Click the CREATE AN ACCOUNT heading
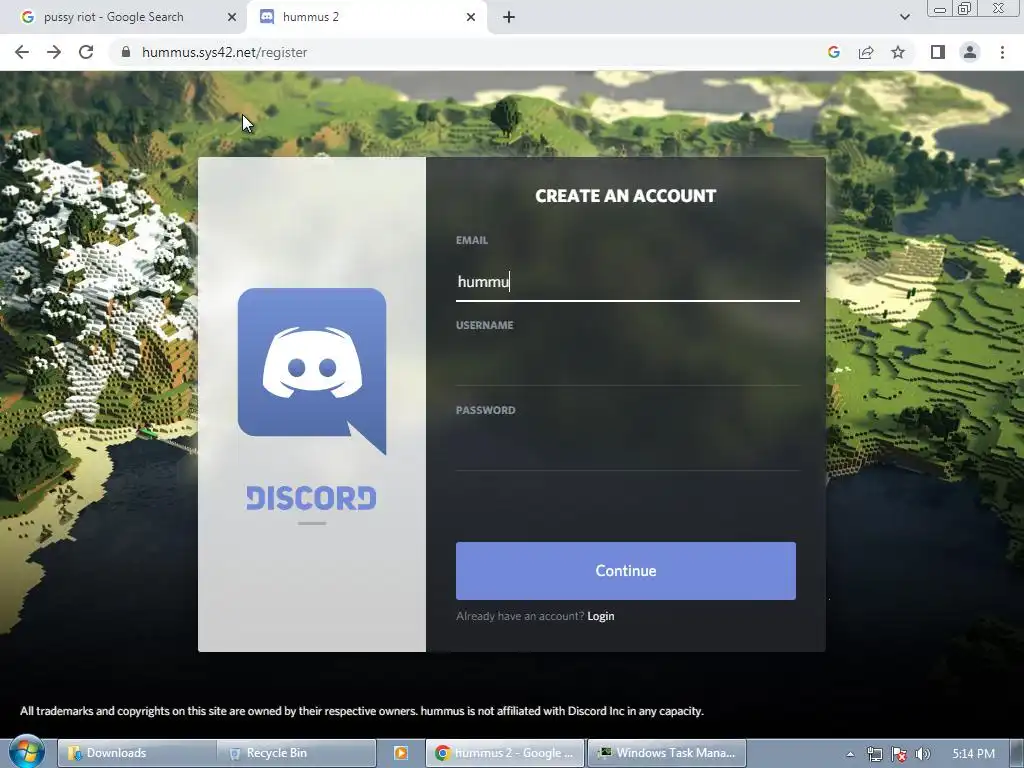 click(x=626, y=196)
